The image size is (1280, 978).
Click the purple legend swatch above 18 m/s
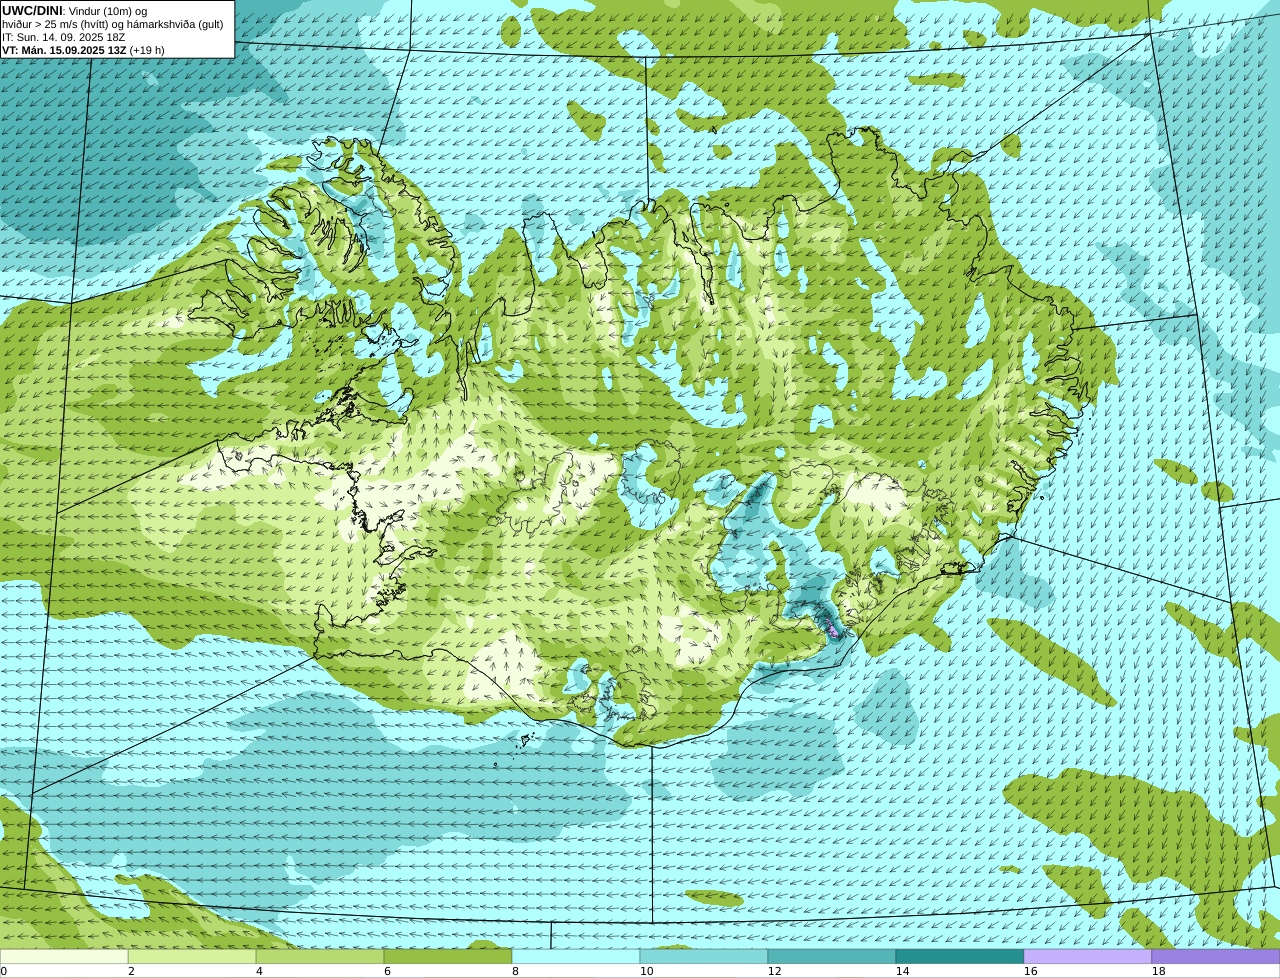(1216, 957)
